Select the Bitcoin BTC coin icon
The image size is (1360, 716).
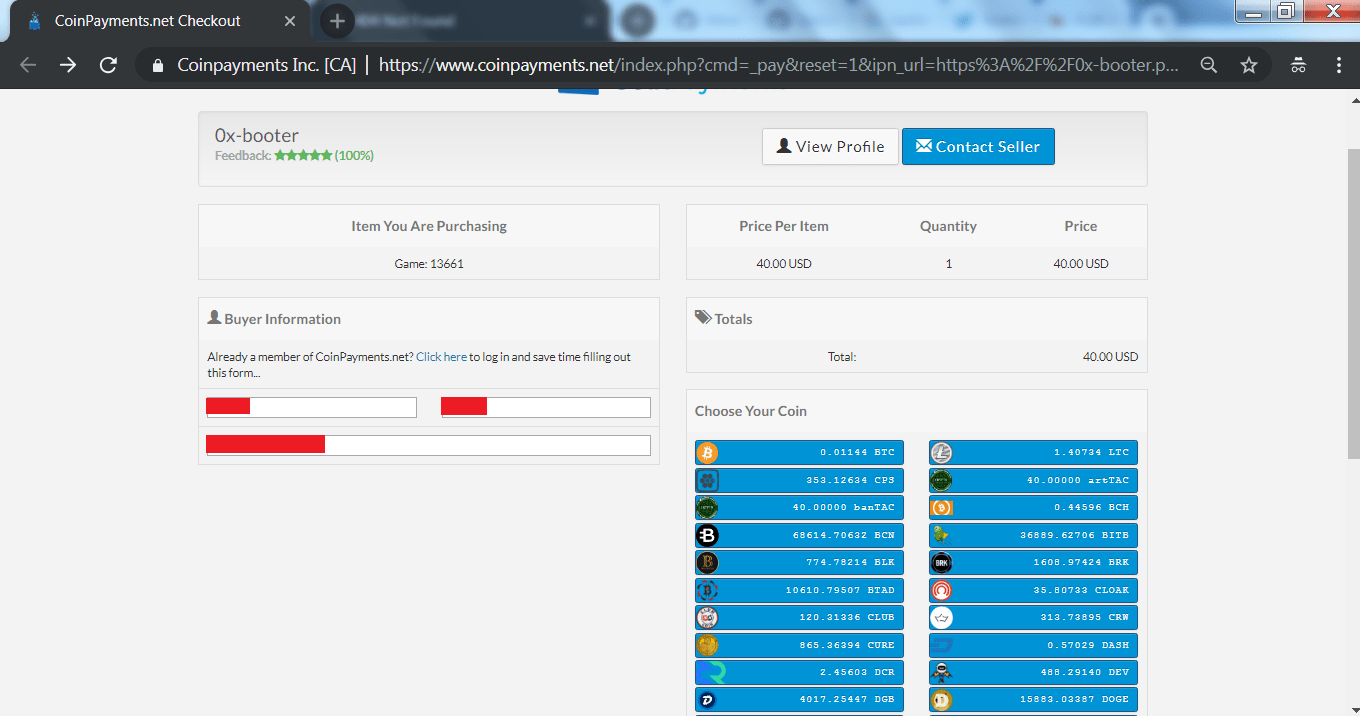tap(707, 453)
